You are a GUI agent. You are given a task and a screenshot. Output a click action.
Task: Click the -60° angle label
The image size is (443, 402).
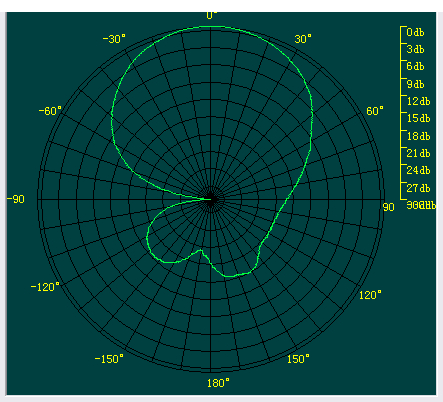click(x=50, y=111)
